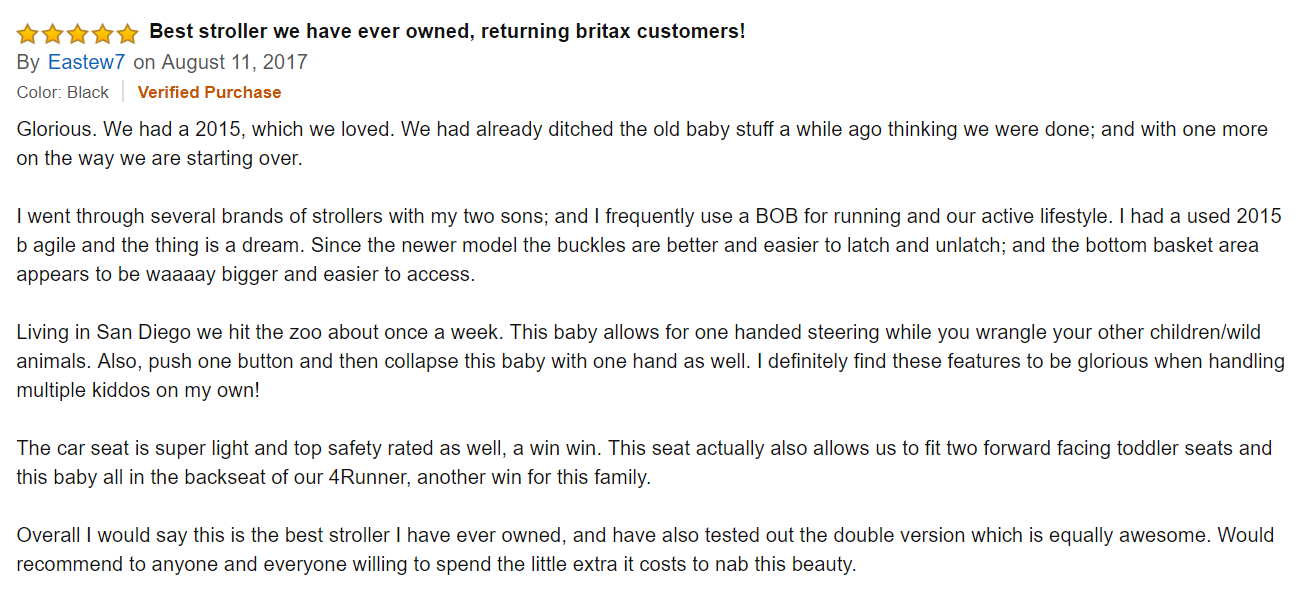The height and width of the screenshot is (596, 1295).
Task: Click the word '4Runner' in the review
Action: [x=368, y=477]
